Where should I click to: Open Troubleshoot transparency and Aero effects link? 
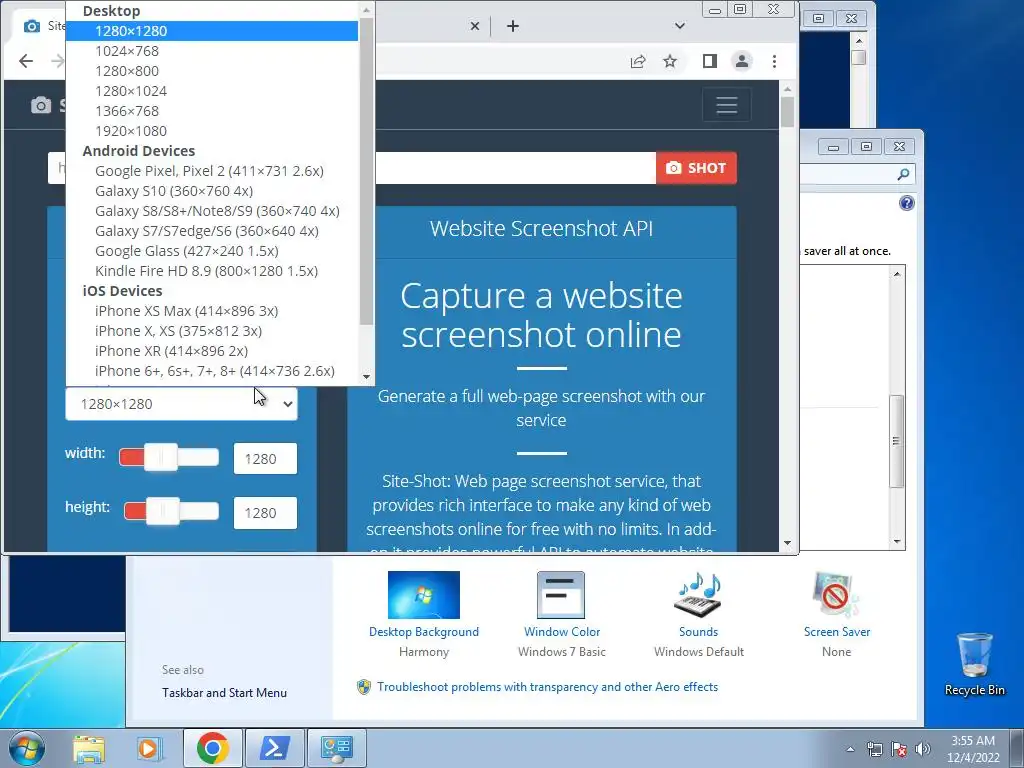pyautogui.click(x=547, y=687)
